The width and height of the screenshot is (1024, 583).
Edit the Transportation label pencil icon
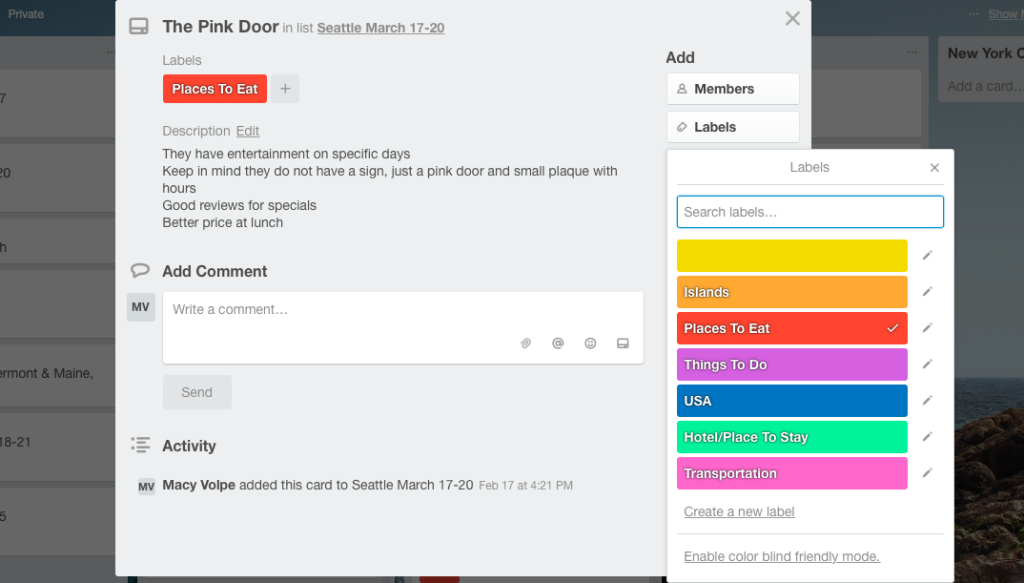point(927,473)
